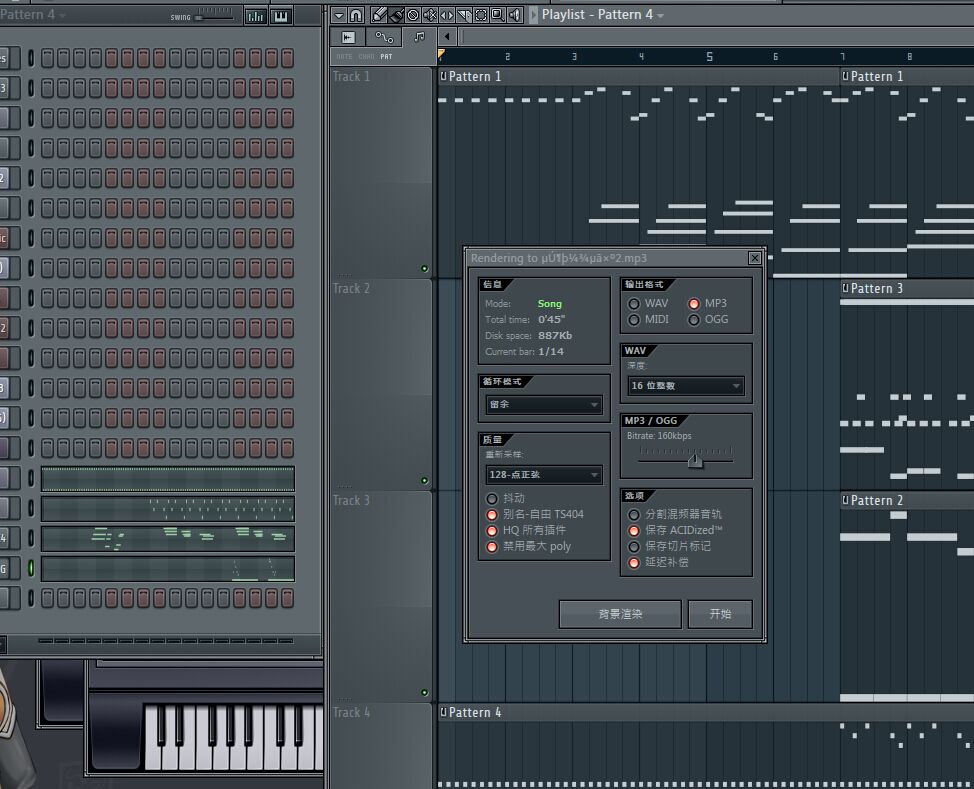Click the 背景渲染 background render button
This screenshot has height=789, width=974.
(620, 614)
